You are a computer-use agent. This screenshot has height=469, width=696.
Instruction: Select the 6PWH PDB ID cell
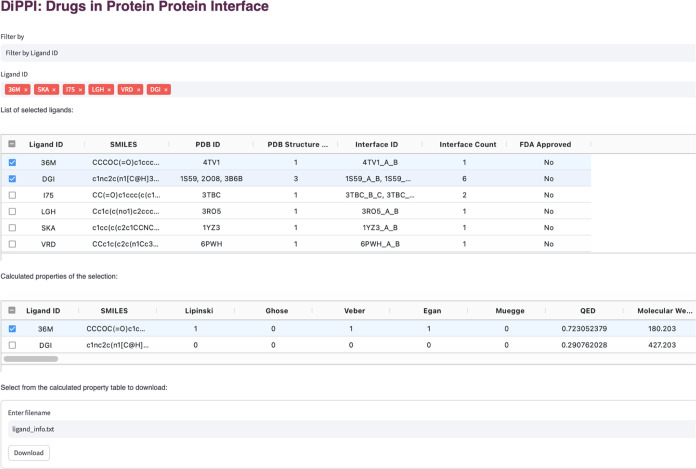click(211, 244)
